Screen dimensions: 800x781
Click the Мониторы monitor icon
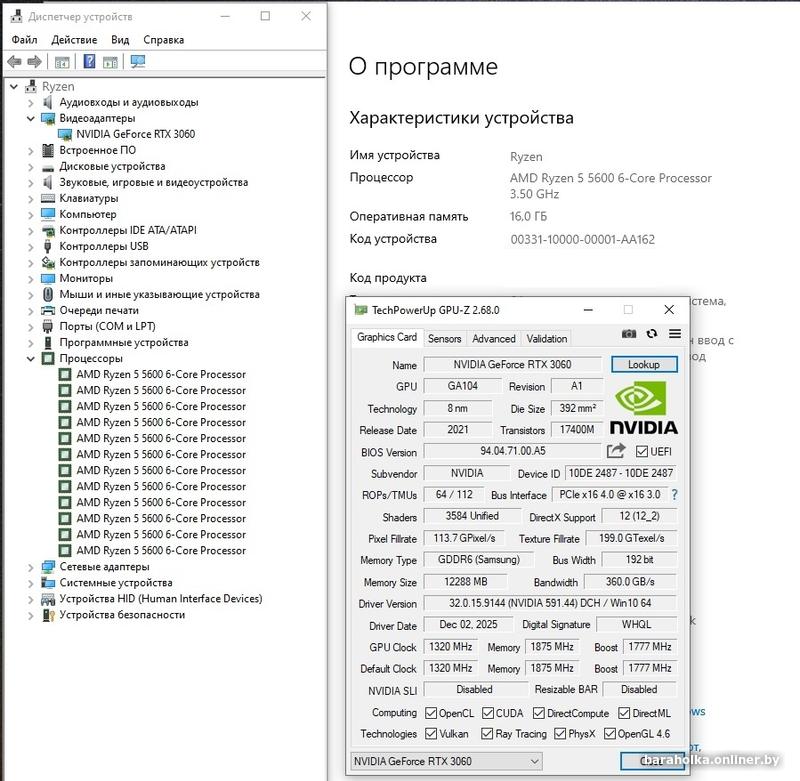pyautogui.click(x=48, y=279)
